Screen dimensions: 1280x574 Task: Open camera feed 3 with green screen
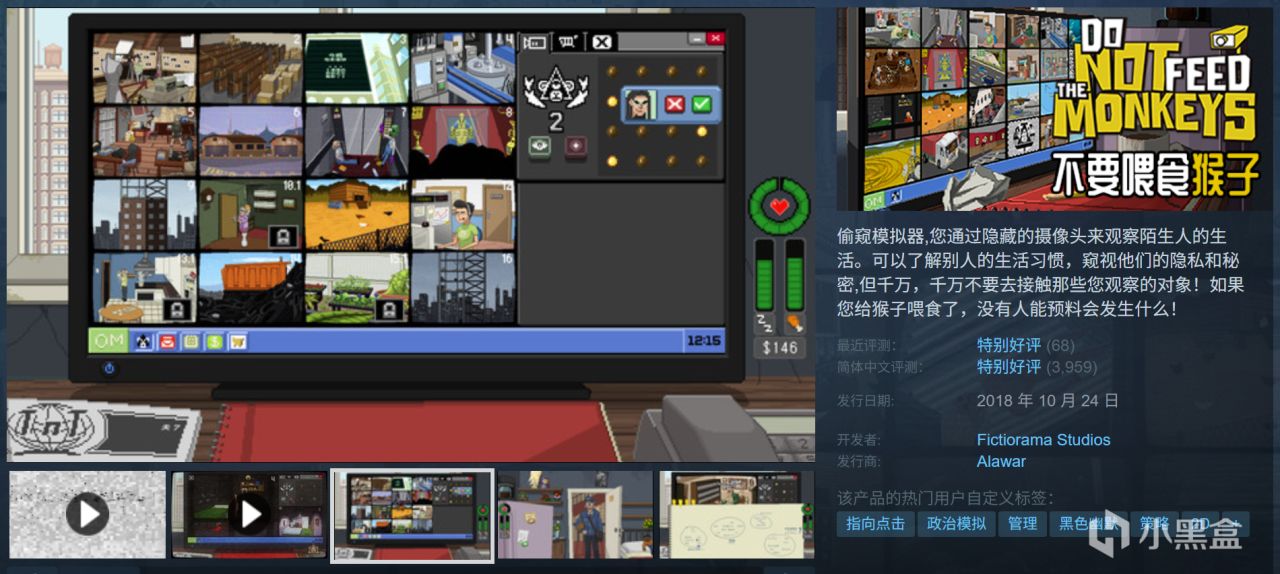coord(356,68)
